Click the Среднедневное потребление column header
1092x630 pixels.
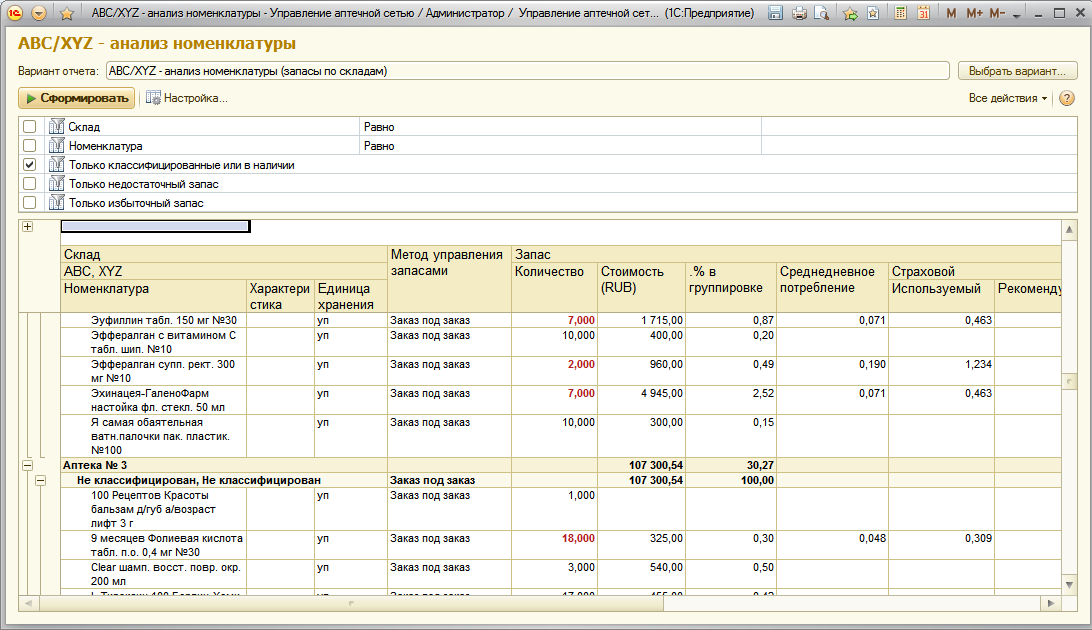[x=832, y=287]
